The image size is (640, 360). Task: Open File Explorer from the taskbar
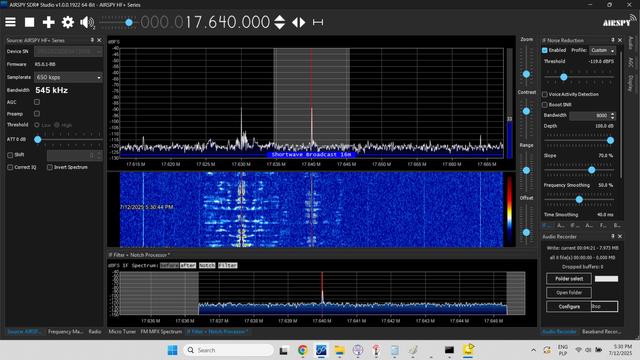click(x=340, y=350)
